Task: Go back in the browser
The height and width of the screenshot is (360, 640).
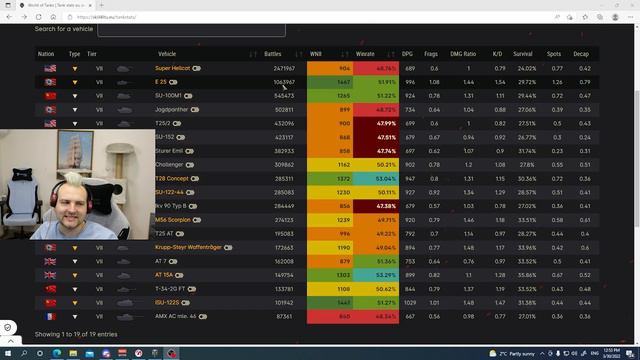Action: (9, 17)
